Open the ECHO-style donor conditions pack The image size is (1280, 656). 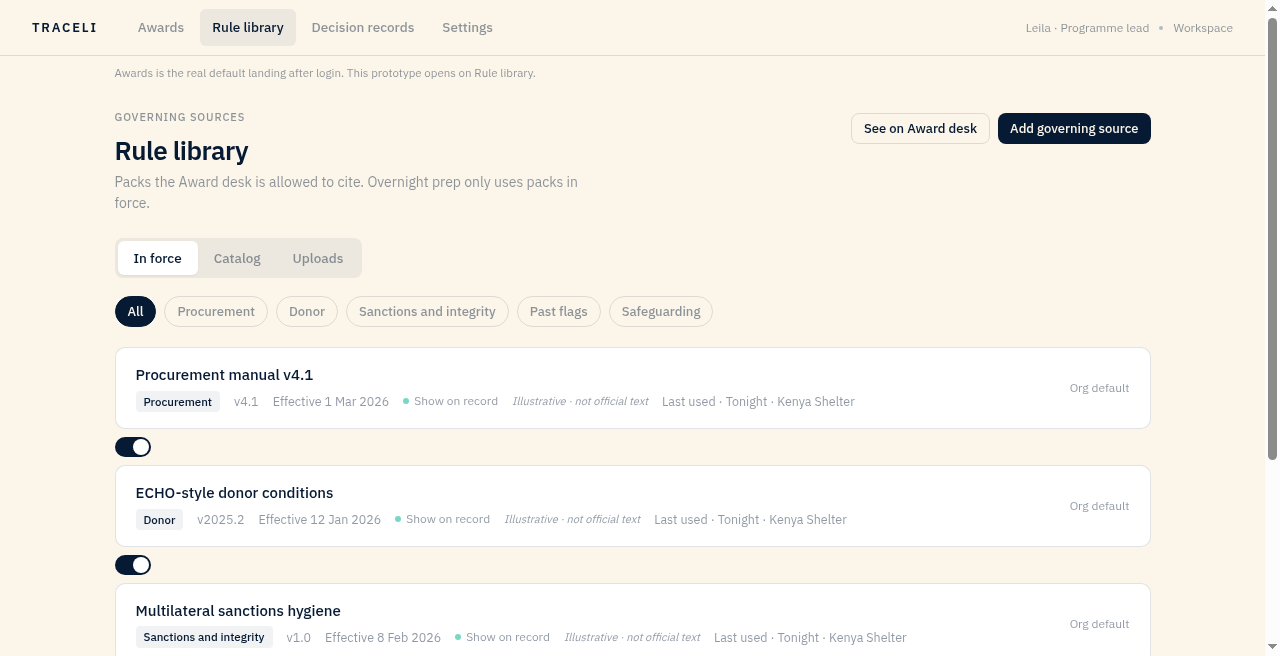pyautogui.click(x=633, y=506)
